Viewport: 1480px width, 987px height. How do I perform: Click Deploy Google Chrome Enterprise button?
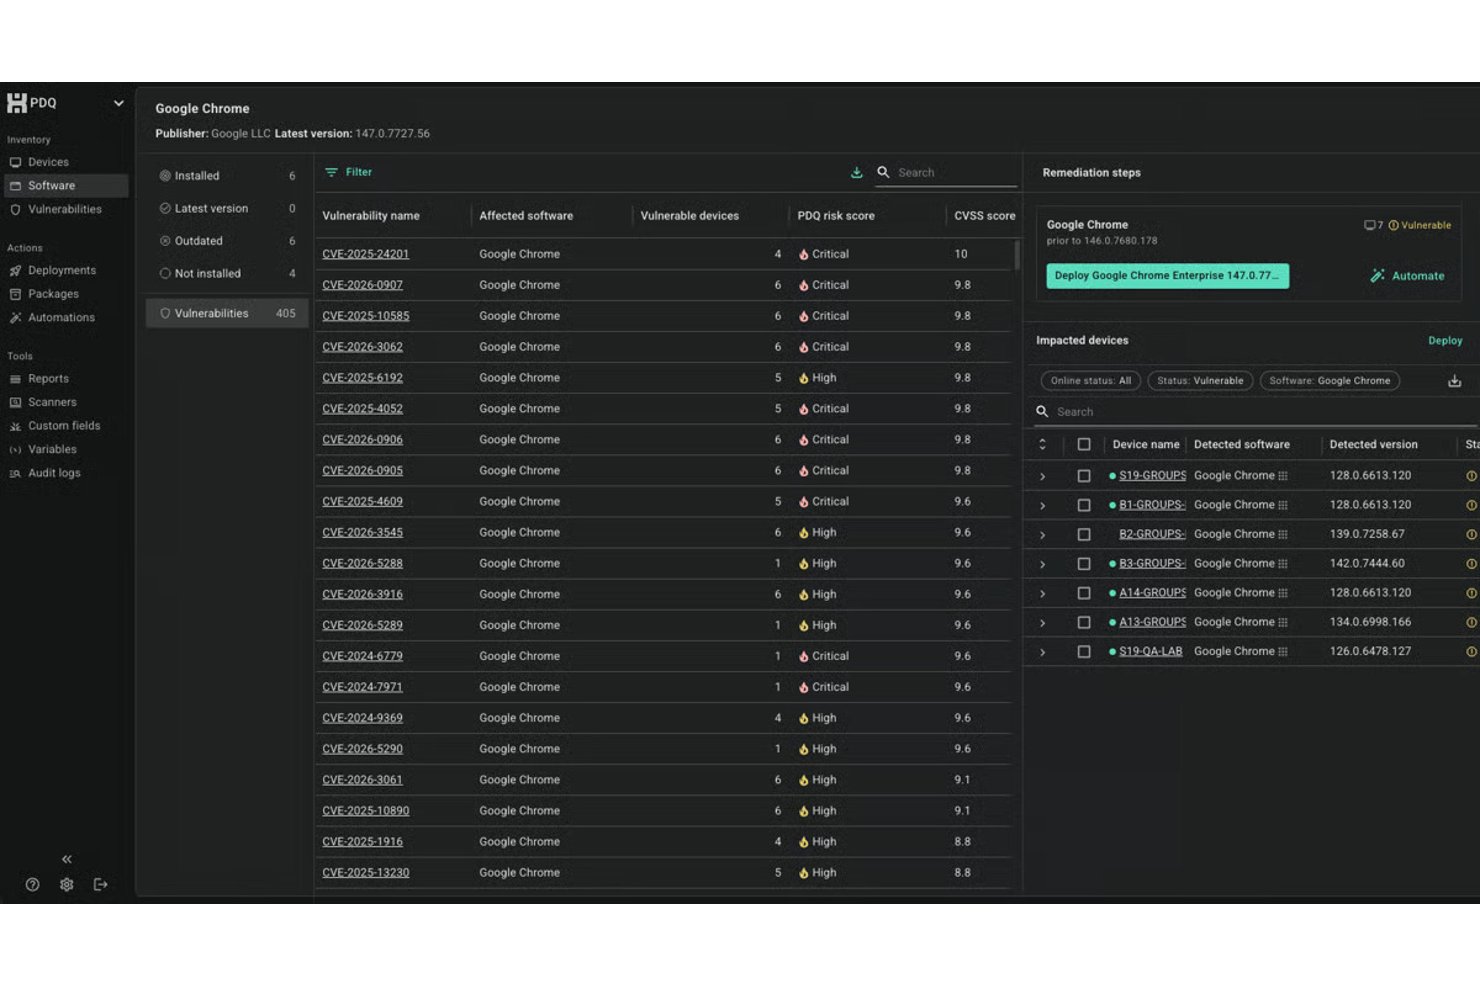point(1167,276)
